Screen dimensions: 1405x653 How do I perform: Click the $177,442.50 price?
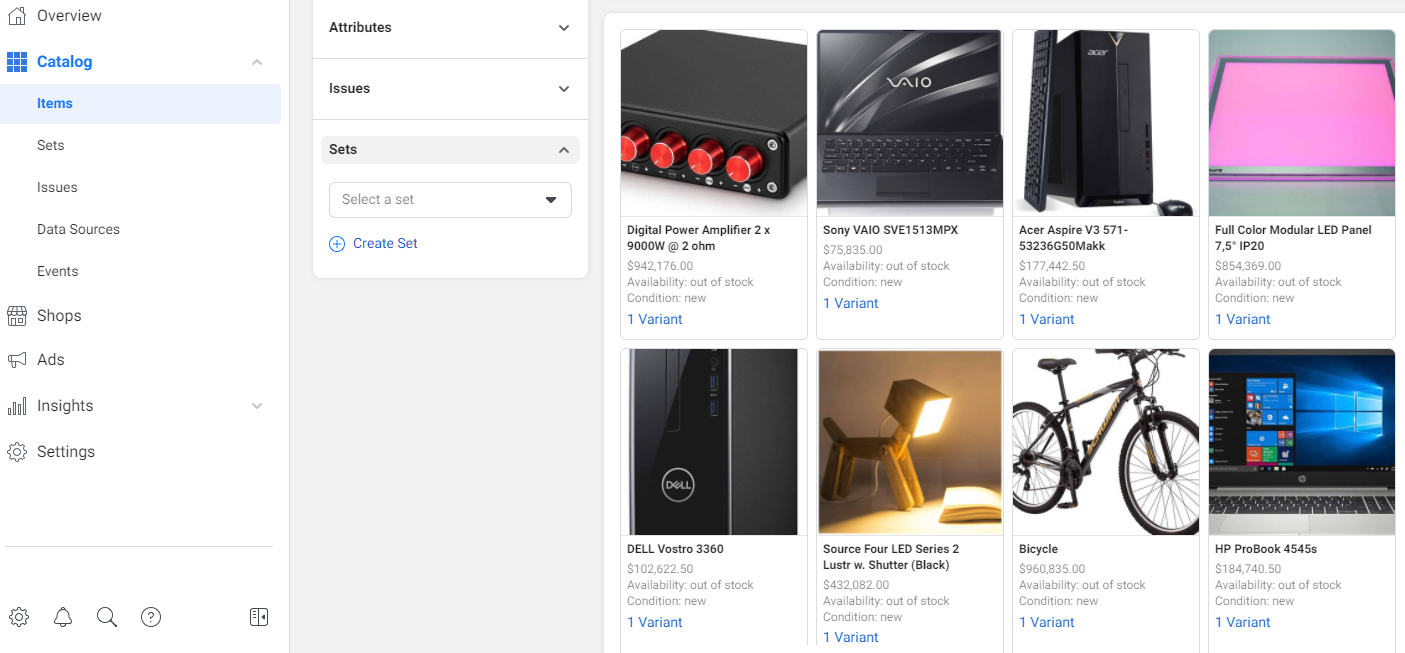pyautogui.click(x=1052, y=266)
